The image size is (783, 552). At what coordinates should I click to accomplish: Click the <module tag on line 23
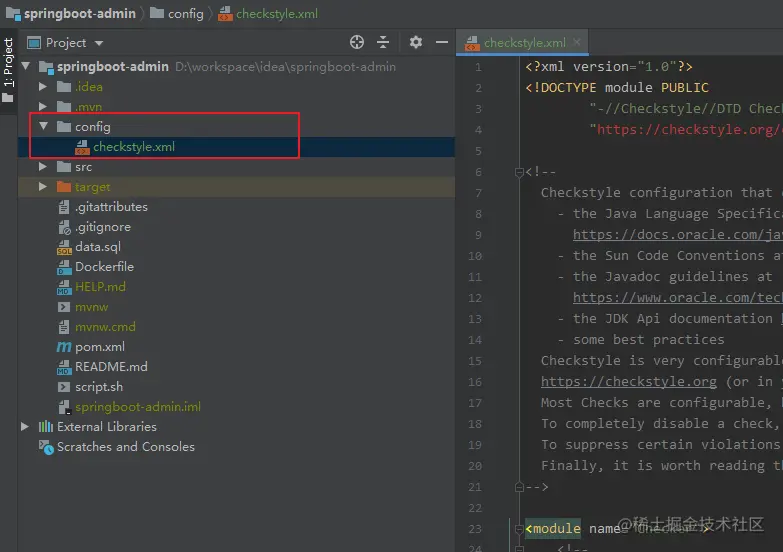click(x=553, y=529)
